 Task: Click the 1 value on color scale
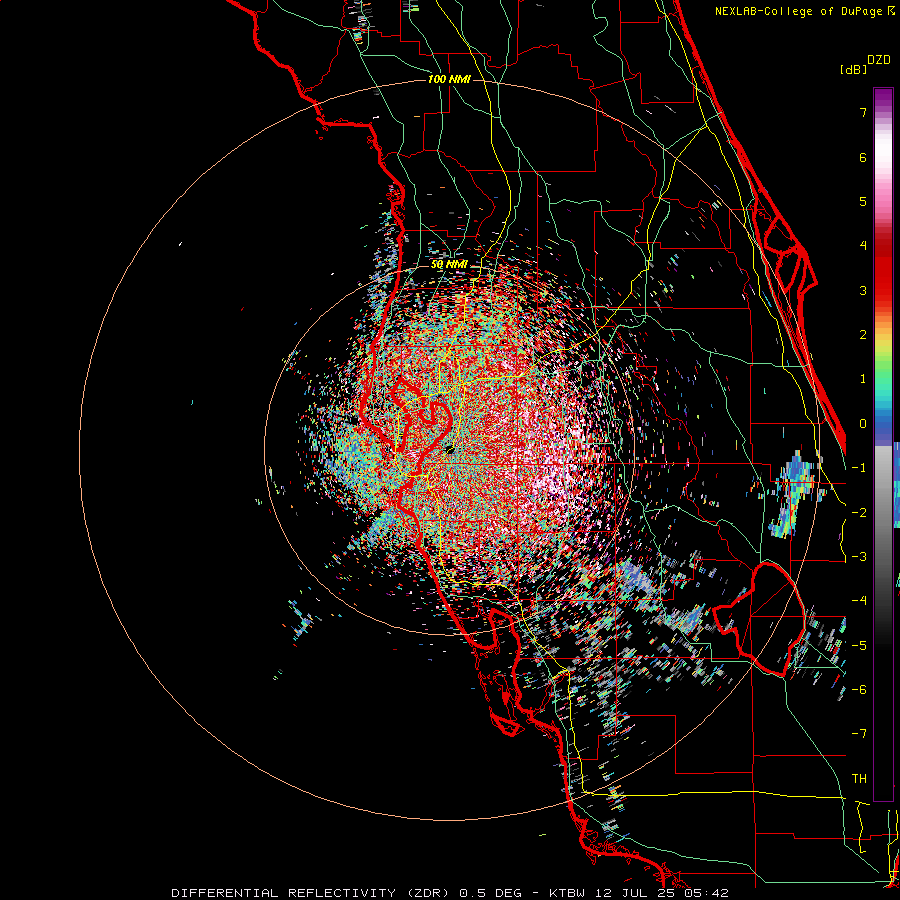click(x=863, y=379)
